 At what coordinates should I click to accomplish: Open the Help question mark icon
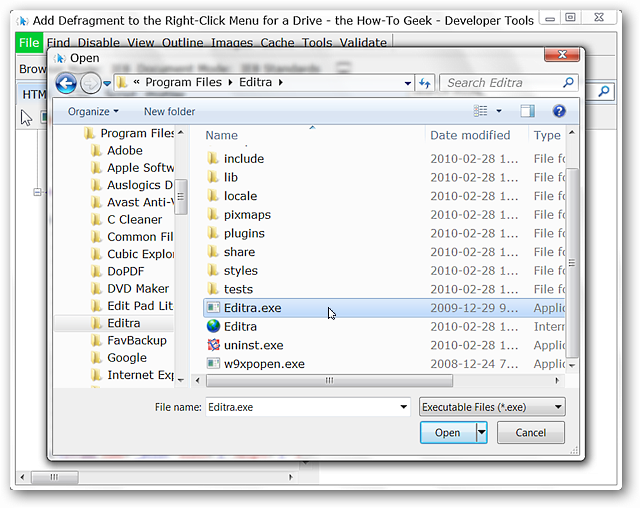559,111
